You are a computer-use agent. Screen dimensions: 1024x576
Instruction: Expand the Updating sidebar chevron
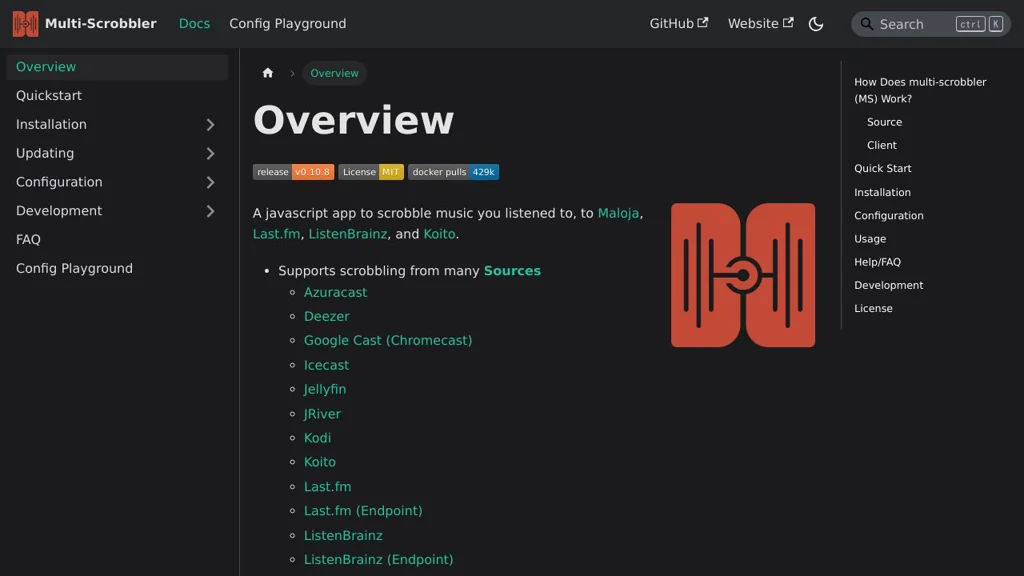tap(210, 153)
